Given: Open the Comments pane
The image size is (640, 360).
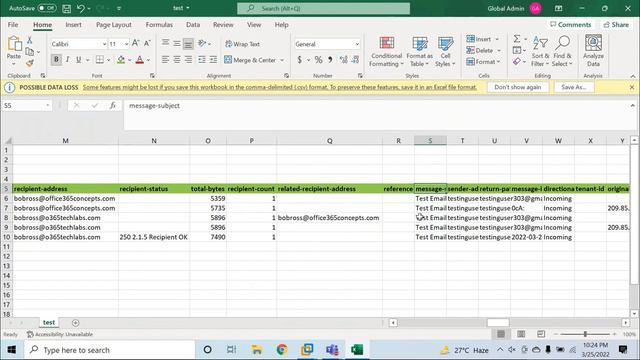Looking at the screenshot, I should pos(570,25).
